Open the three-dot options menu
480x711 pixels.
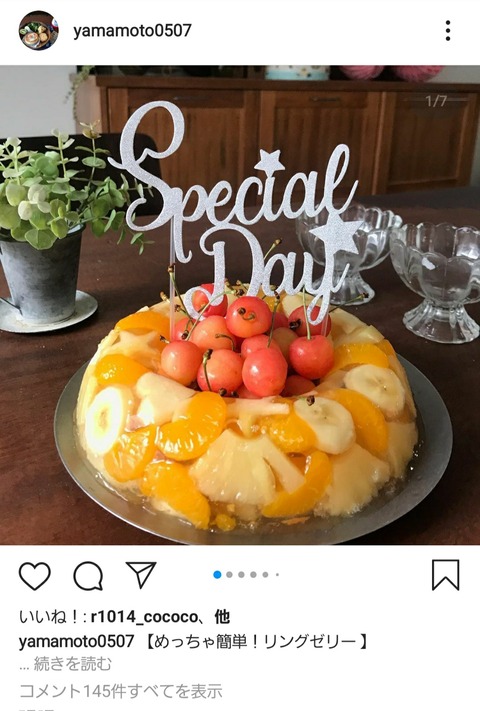pyautogui.click(x=448, y=30)
